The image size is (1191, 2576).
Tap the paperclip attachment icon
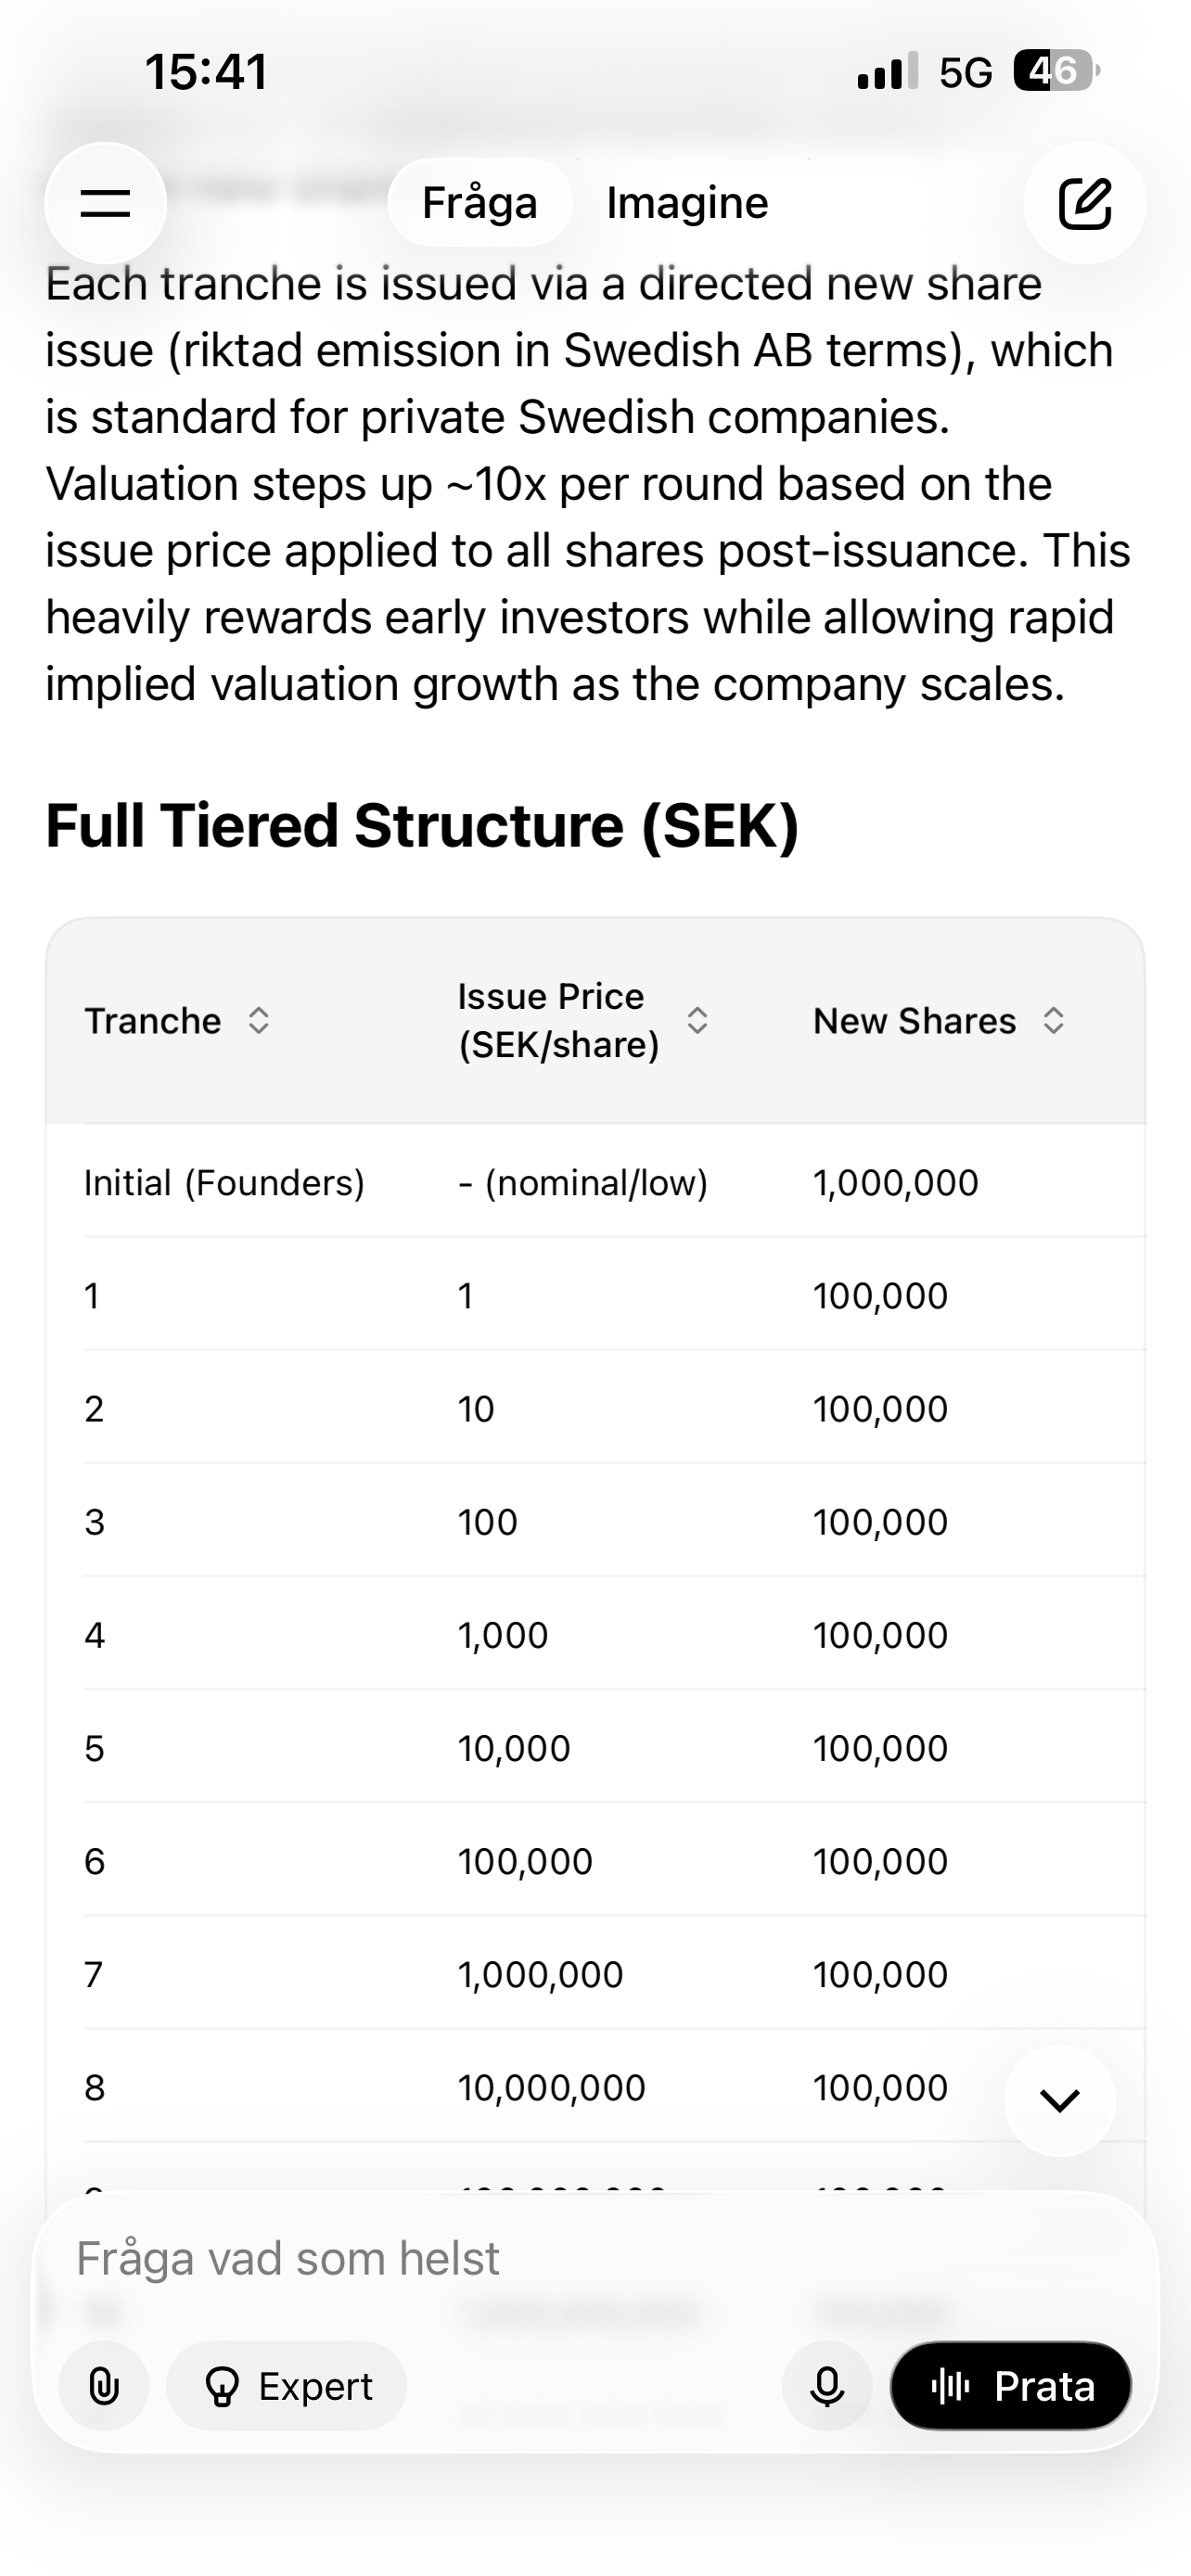point(104,2387)
